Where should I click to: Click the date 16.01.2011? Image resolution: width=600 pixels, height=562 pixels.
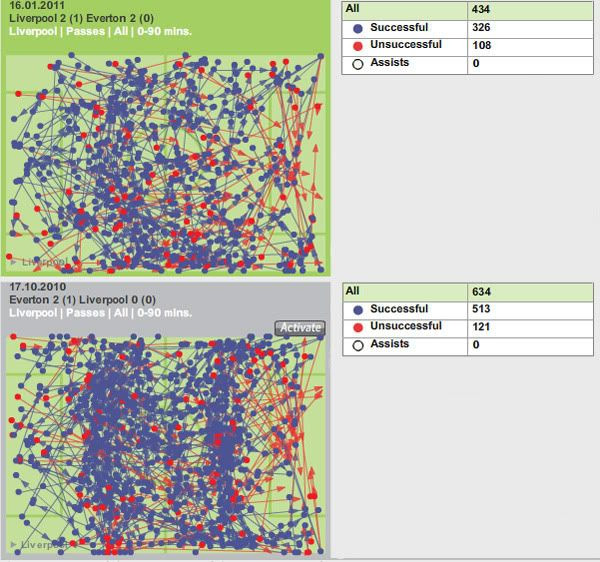37,5
